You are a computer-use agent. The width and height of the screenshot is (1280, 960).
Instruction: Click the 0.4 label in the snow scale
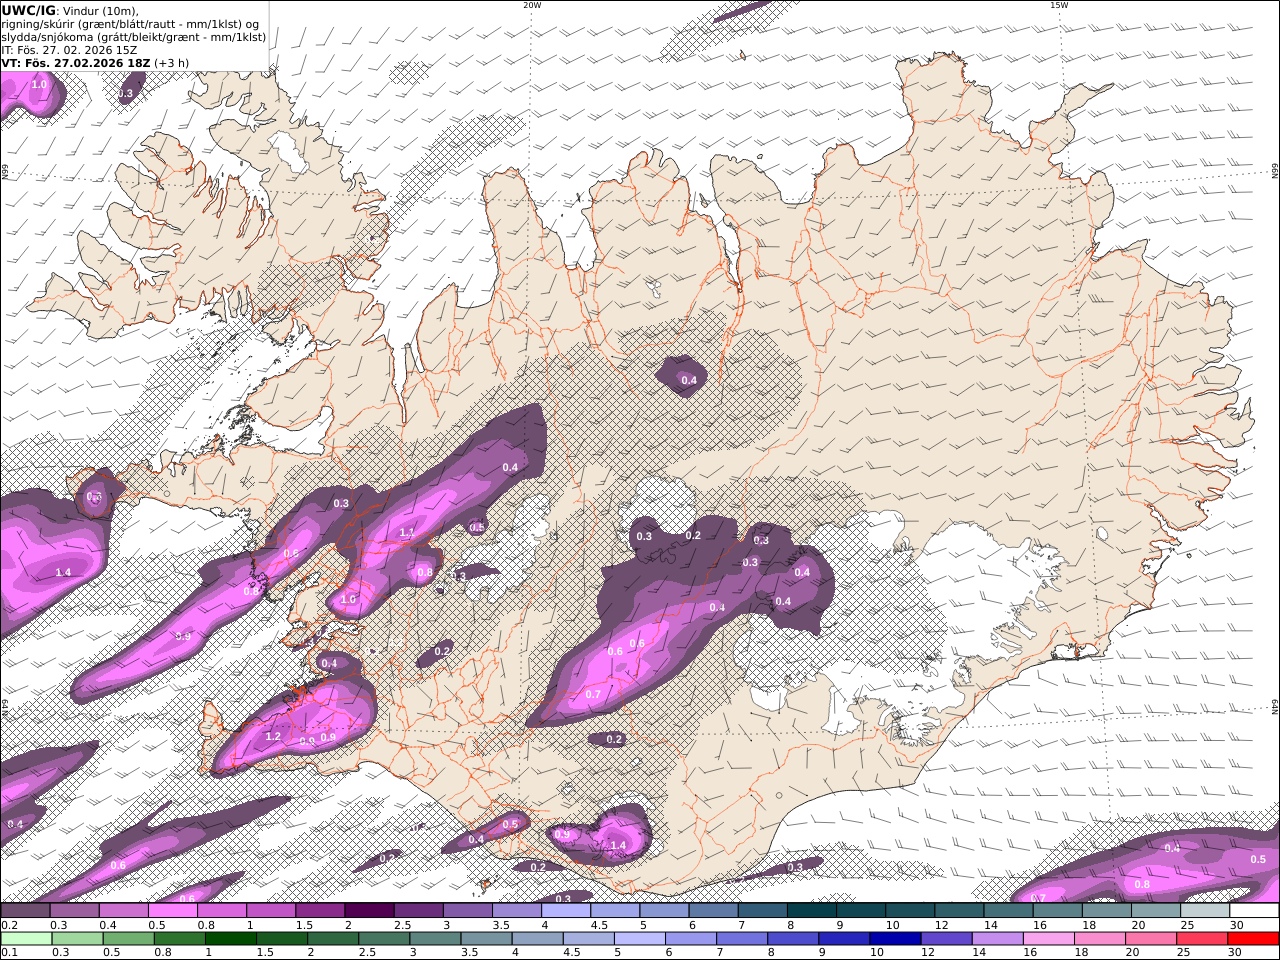[x=109, y=926]
